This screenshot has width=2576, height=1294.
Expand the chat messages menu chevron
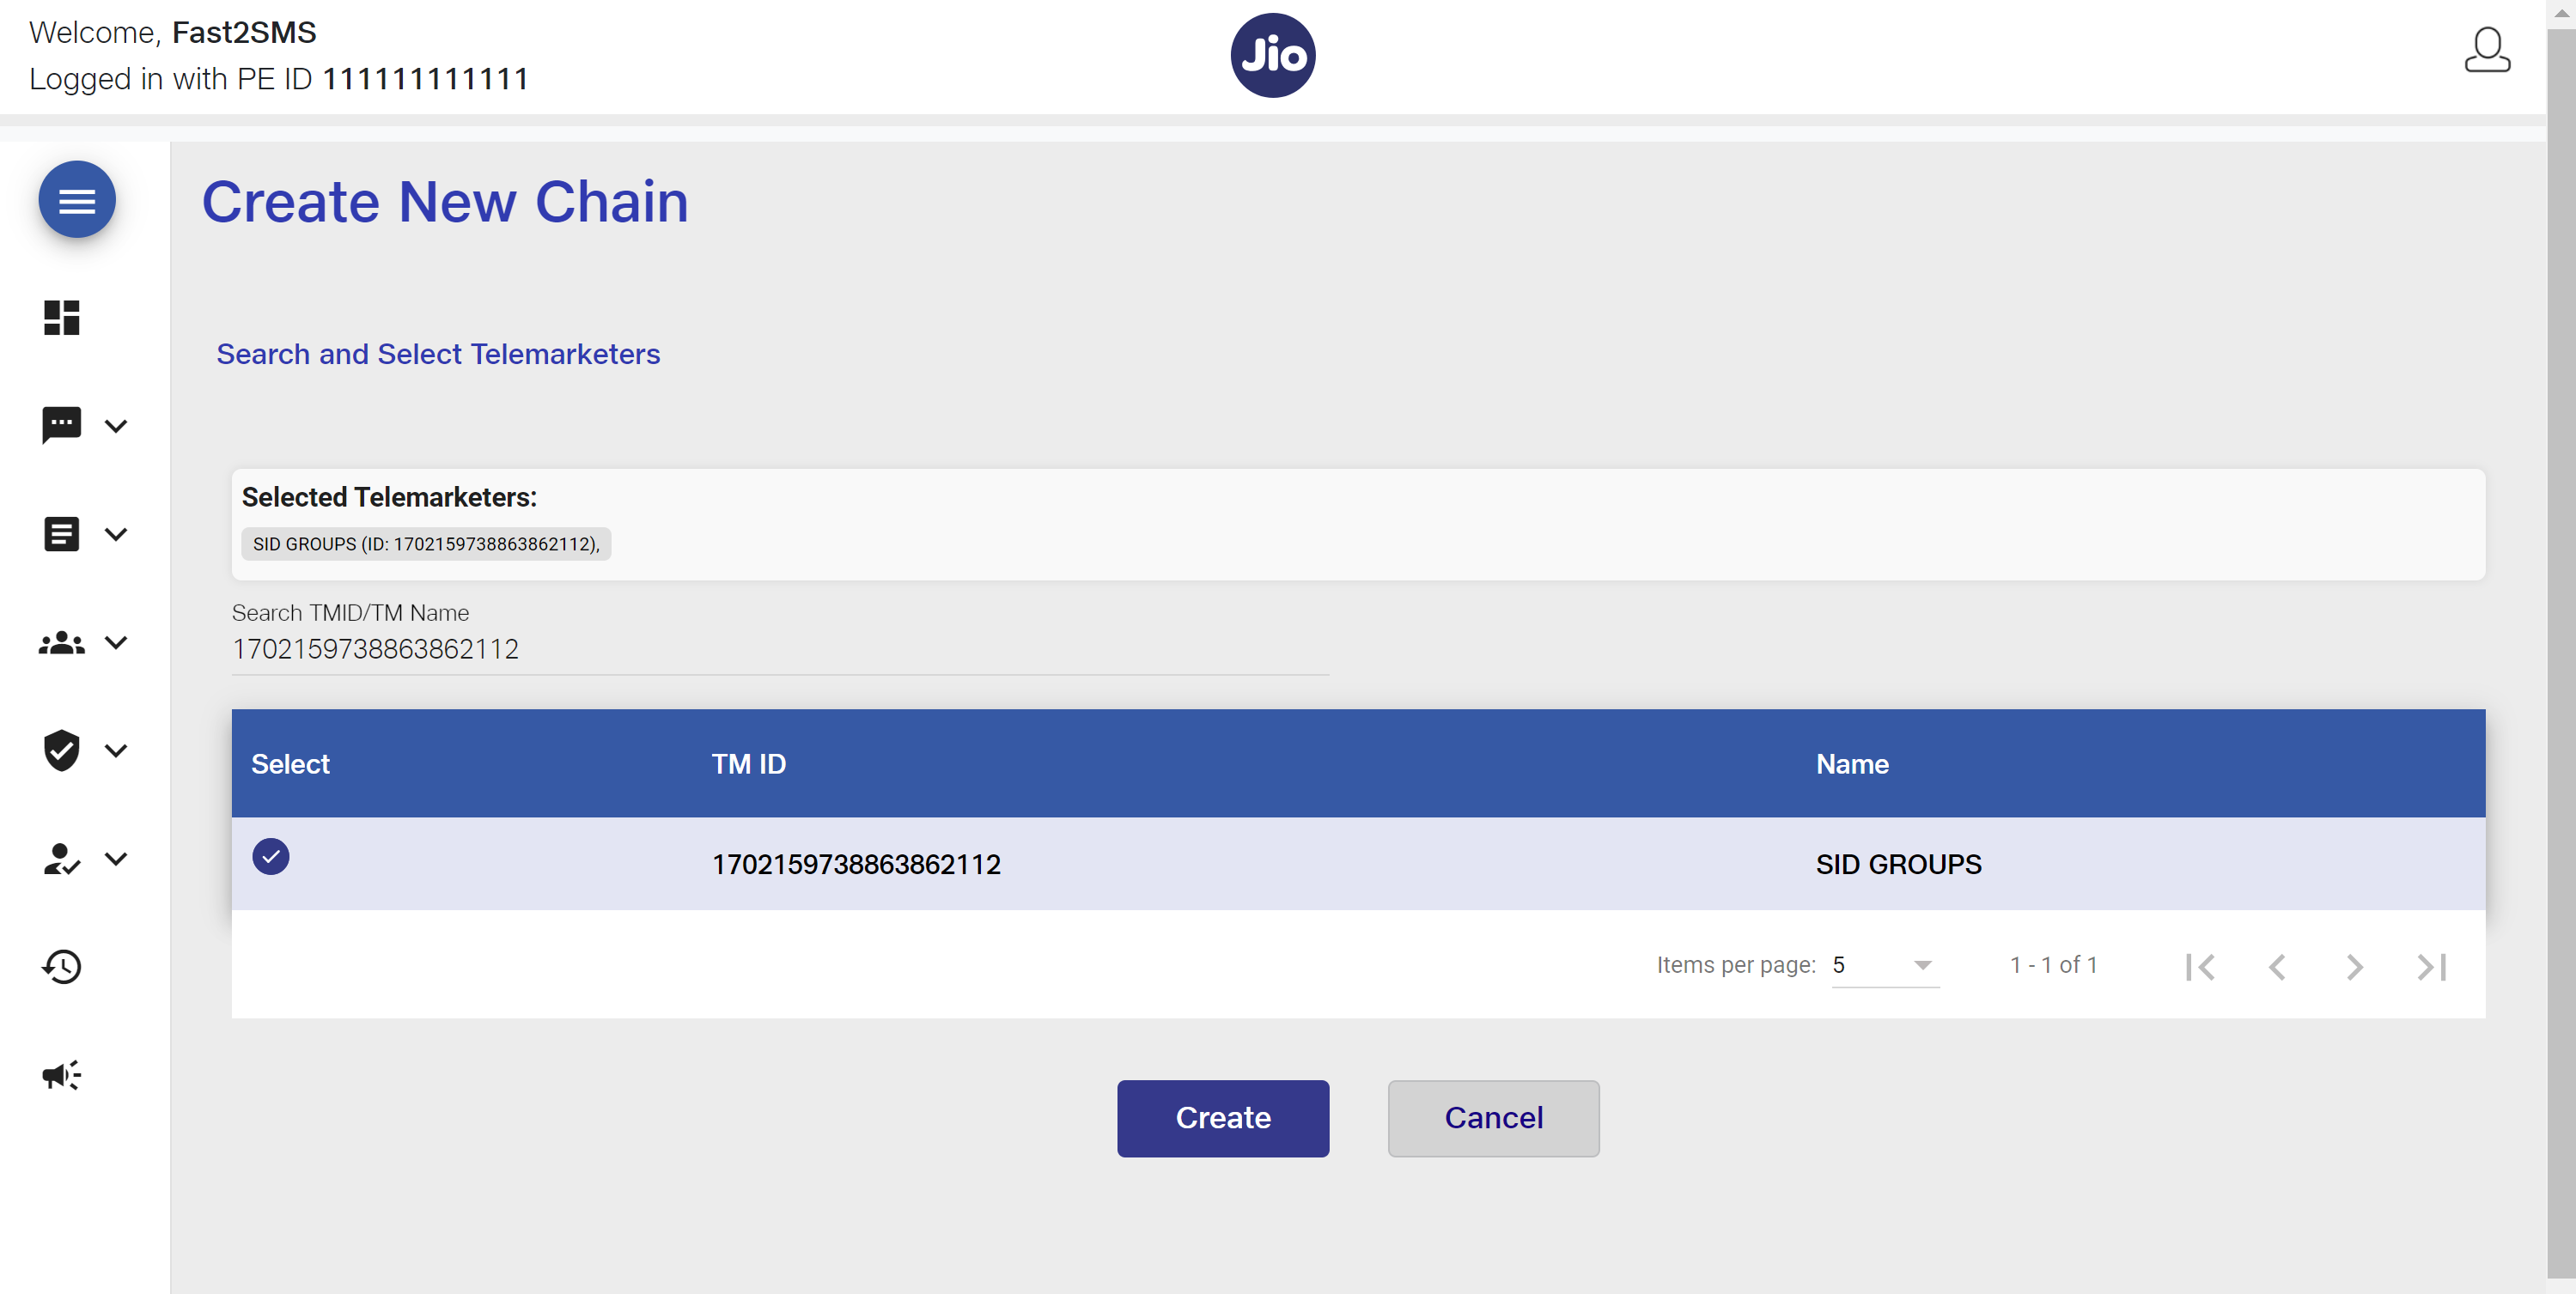tap(116, 426)
